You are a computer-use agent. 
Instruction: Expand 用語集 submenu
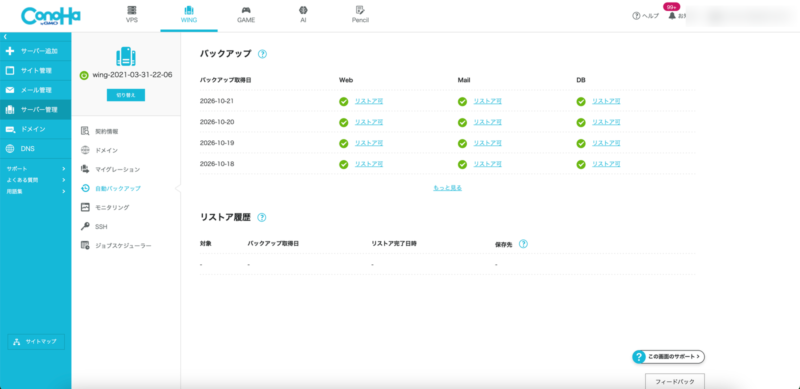click(x=36, y=191)
